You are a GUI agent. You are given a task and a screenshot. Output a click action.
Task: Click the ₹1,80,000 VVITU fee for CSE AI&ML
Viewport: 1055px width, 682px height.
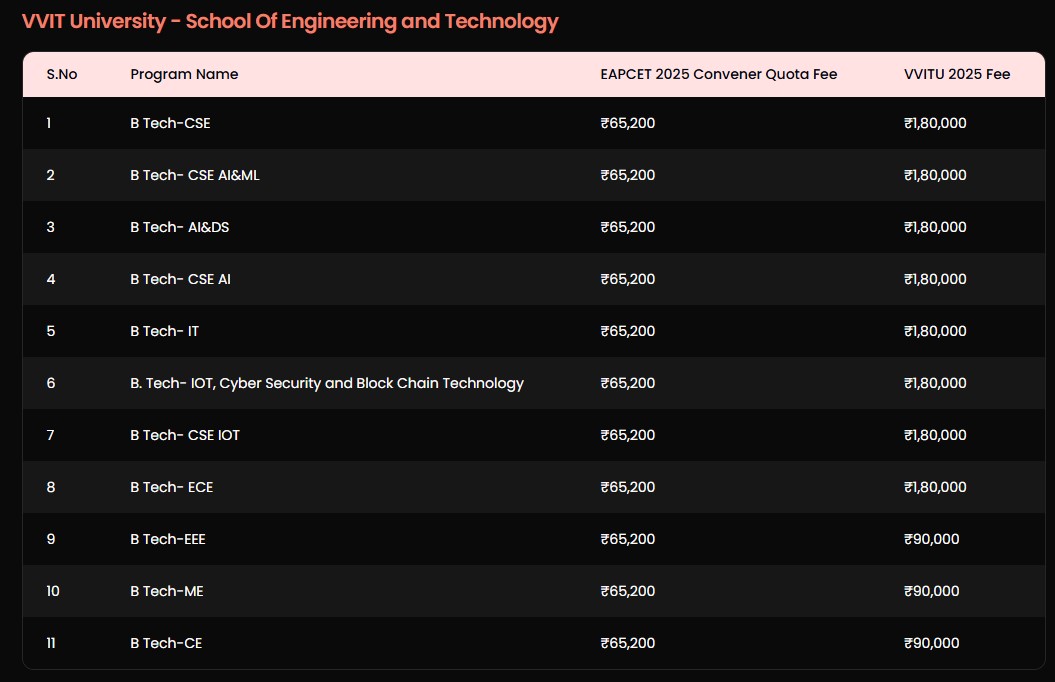(x=935, y=175)
